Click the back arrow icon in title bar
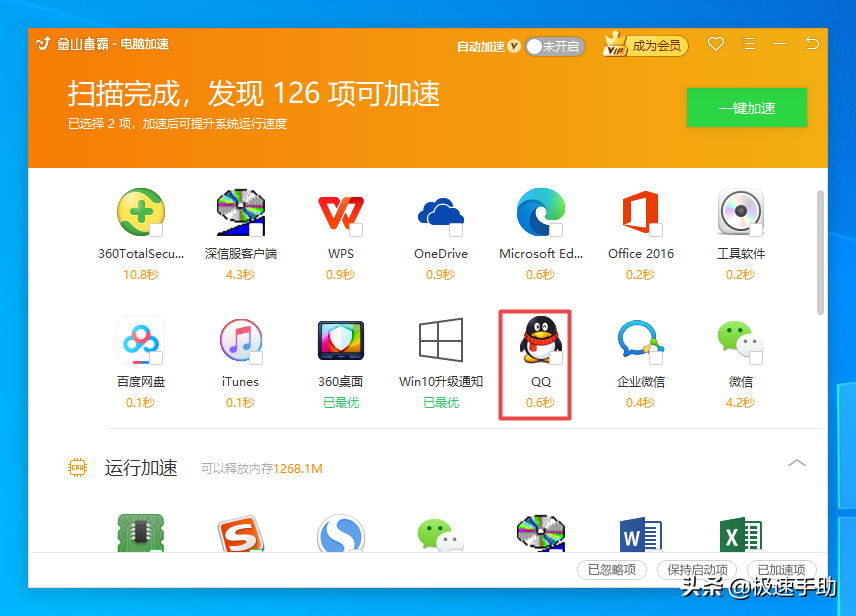The width and height of the screenshot is (856, 616). (812, 43)
